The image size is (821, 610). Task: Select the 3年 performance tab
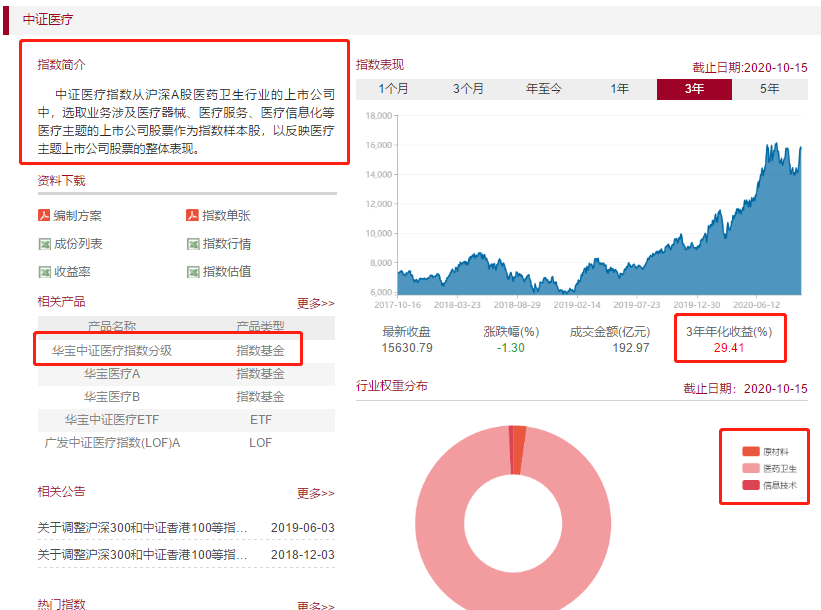[694, 89]
